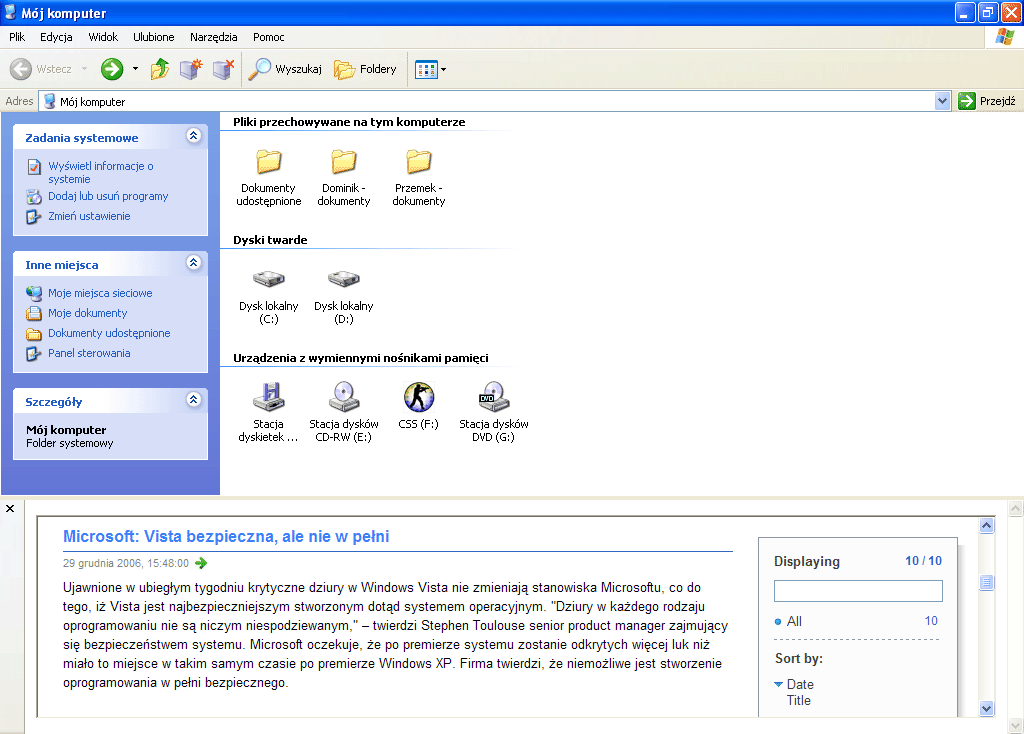Screen dimensions: 1024x734
Task: Open the address bar dropdown
Action: [942, 101]
